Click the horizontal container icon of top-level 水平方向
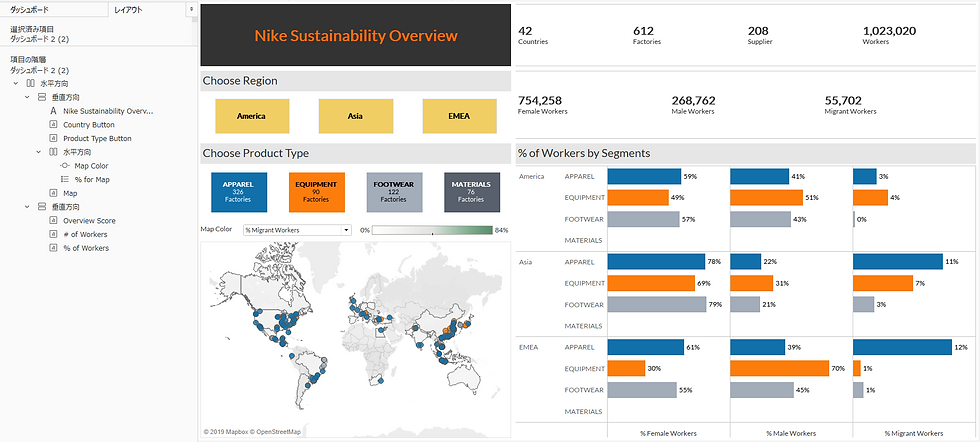 30,84
